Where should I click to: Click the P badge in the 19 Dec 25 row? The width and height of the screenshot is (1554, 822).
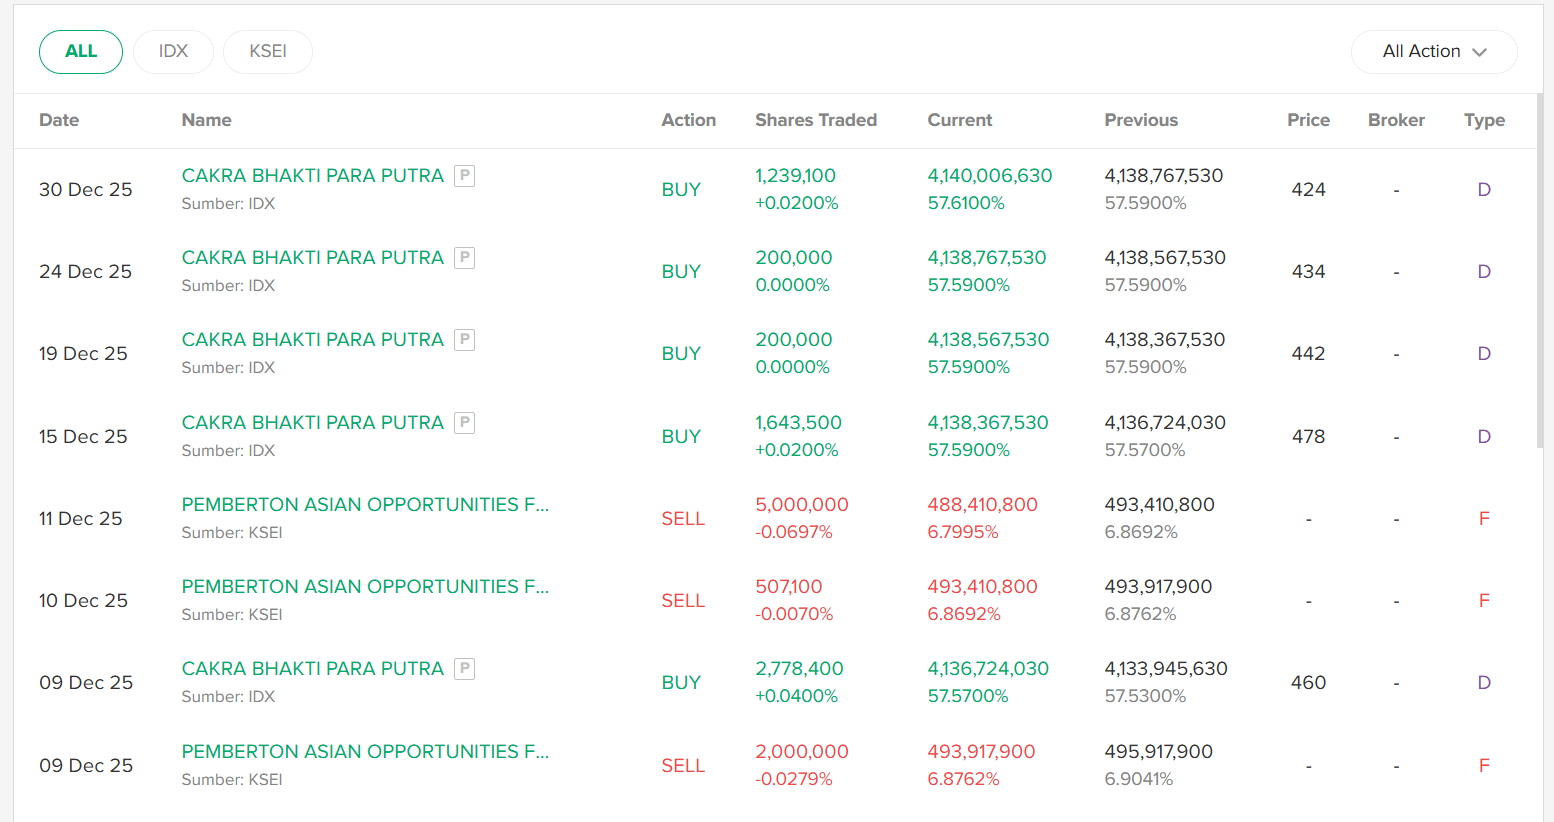[464, 340]
